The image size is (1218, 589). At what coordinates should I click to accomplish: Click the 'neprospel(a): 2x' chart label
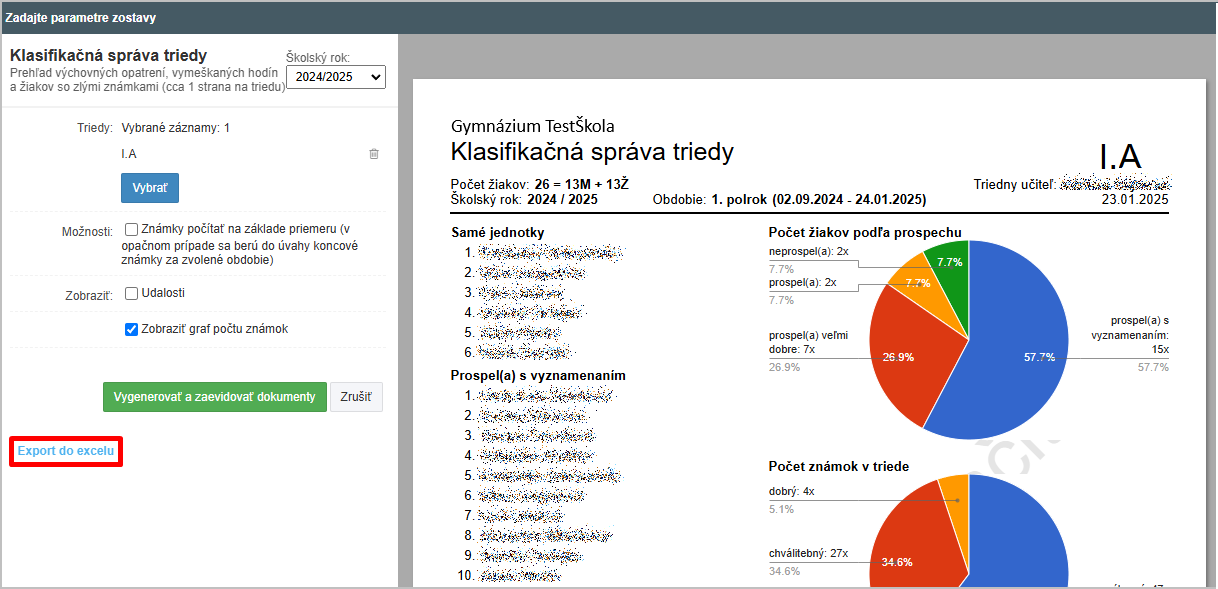tap(809, 251)
